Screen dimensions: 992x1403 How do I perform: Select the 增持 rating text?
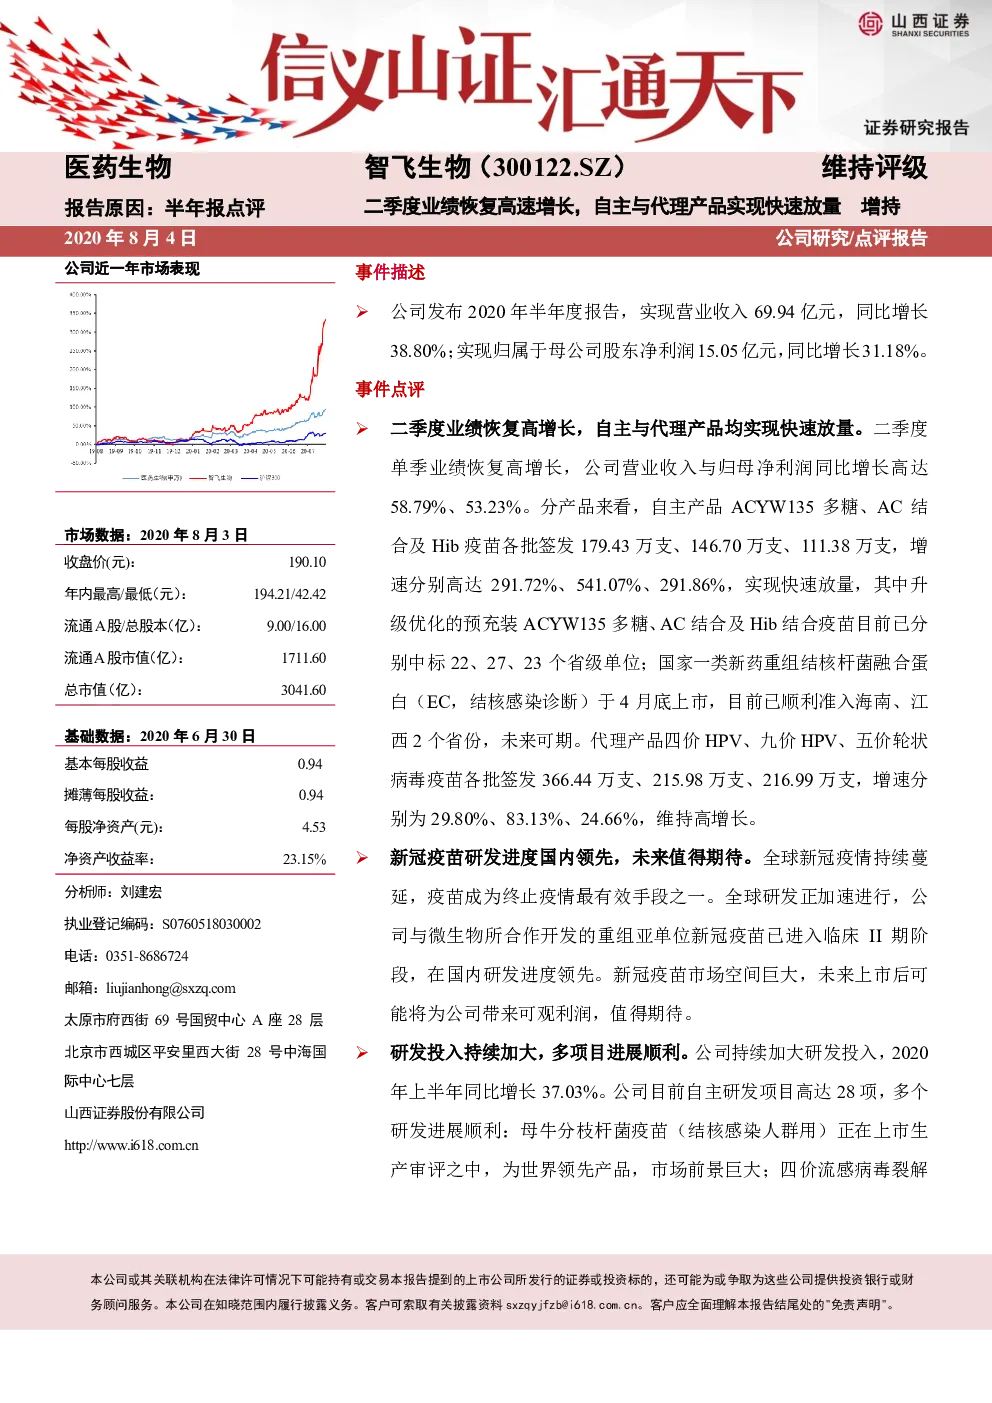880,206
